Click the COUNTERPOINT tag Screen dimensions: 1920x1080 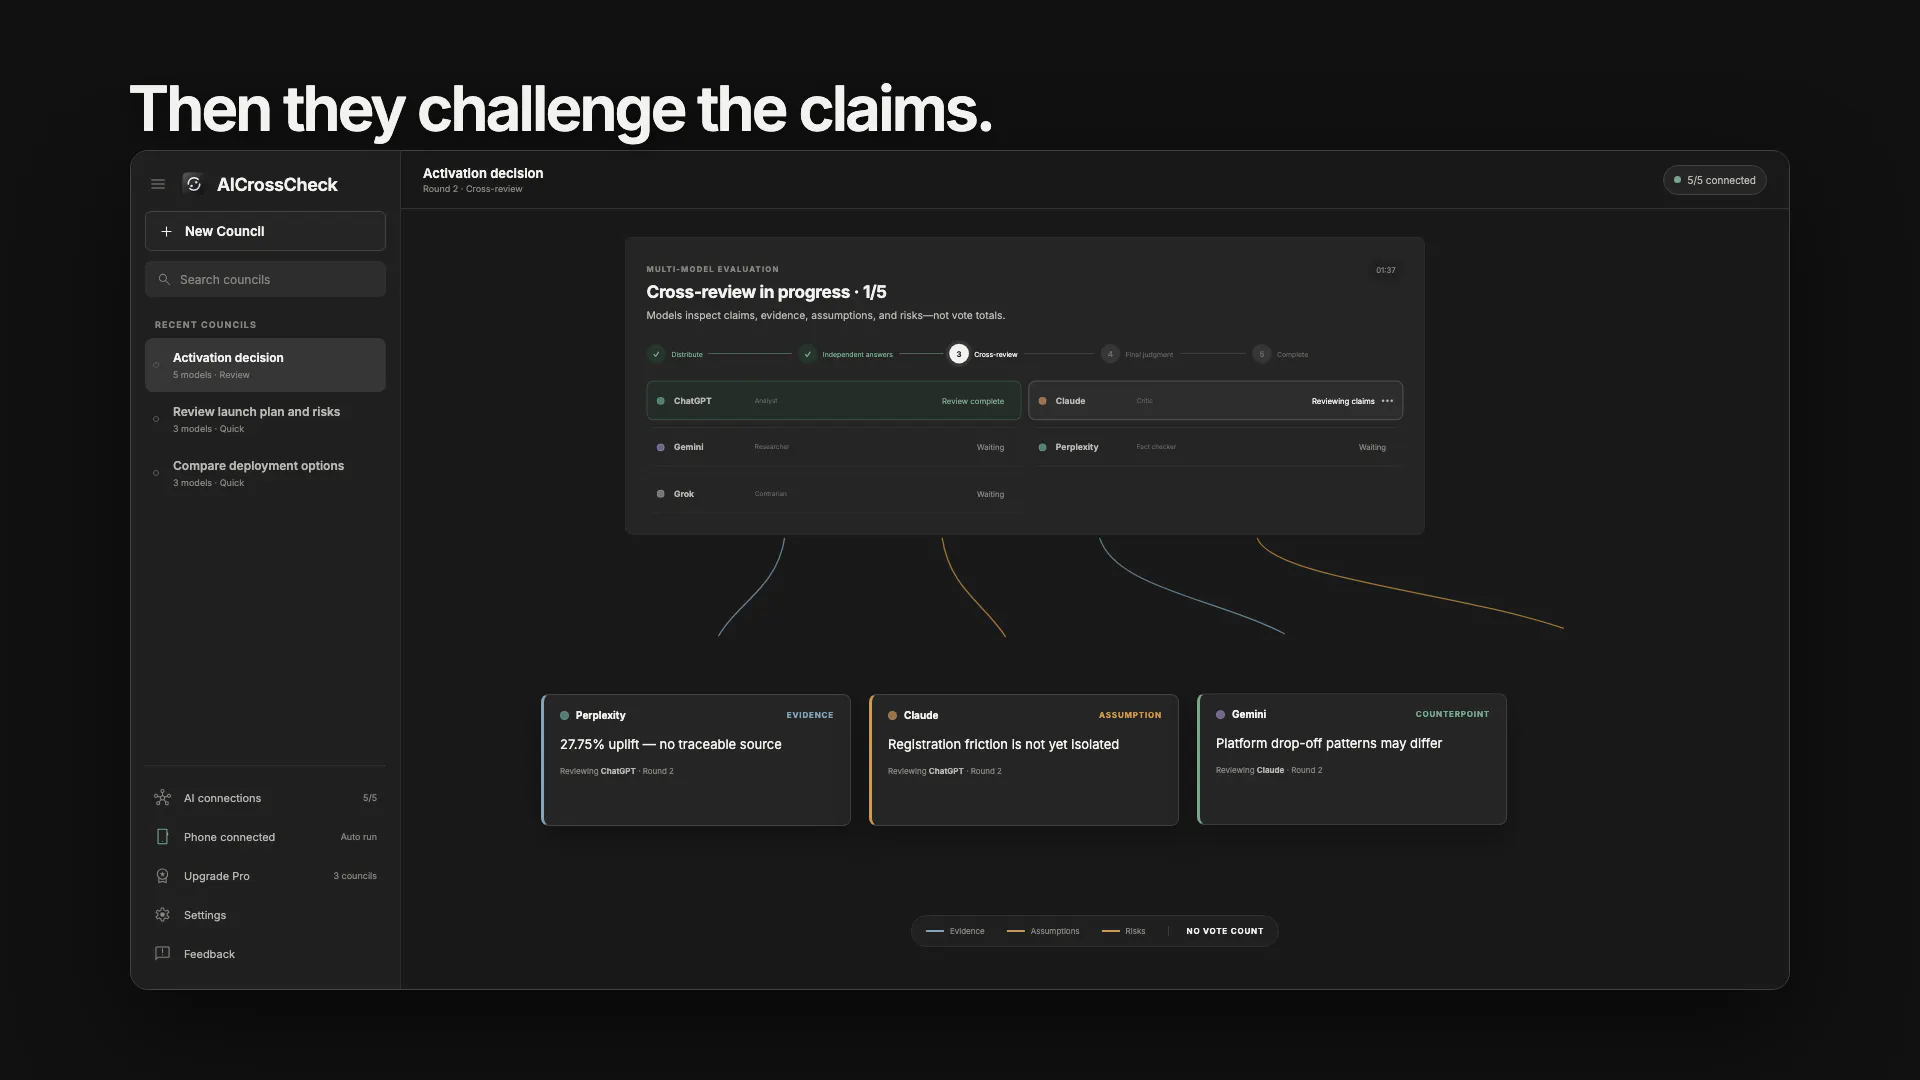coord(1452,714)
